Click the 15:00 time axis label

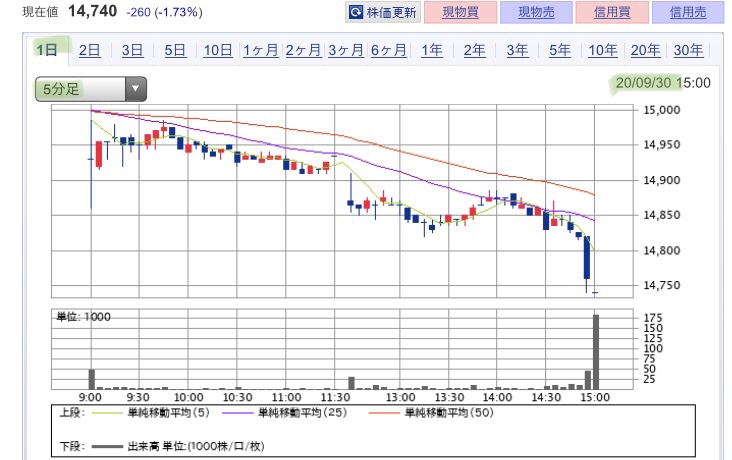point(595,397)
